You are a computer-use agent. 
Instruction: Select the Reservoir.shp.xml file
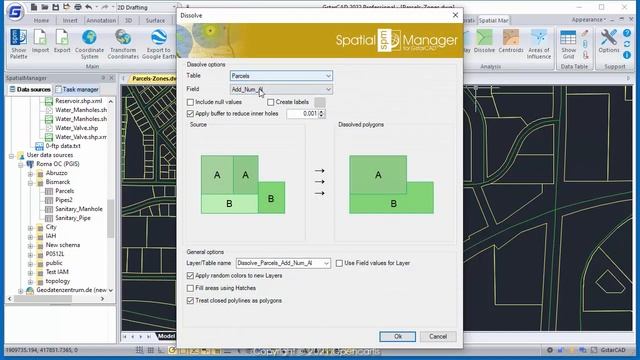pyautogui.click(x=74, y=101)
